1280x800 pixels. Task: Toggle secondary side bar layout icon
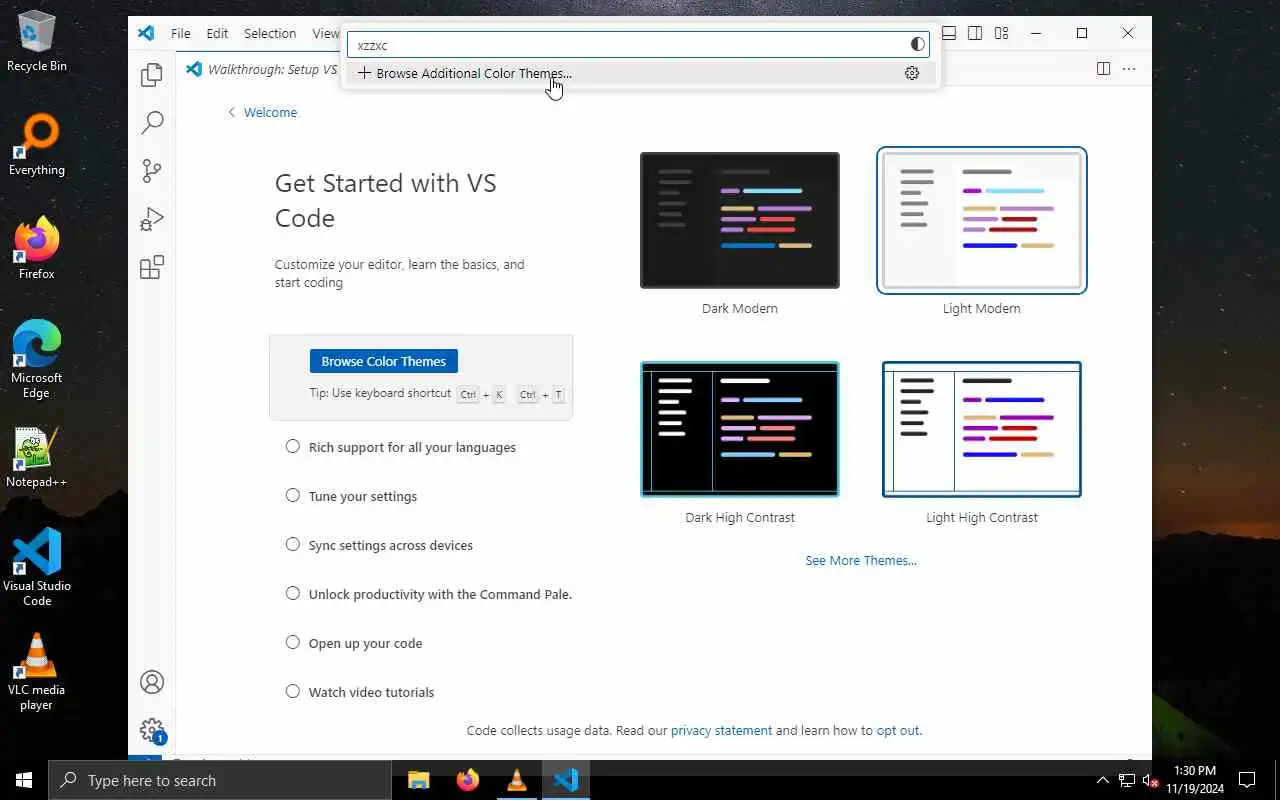point(975,33)
